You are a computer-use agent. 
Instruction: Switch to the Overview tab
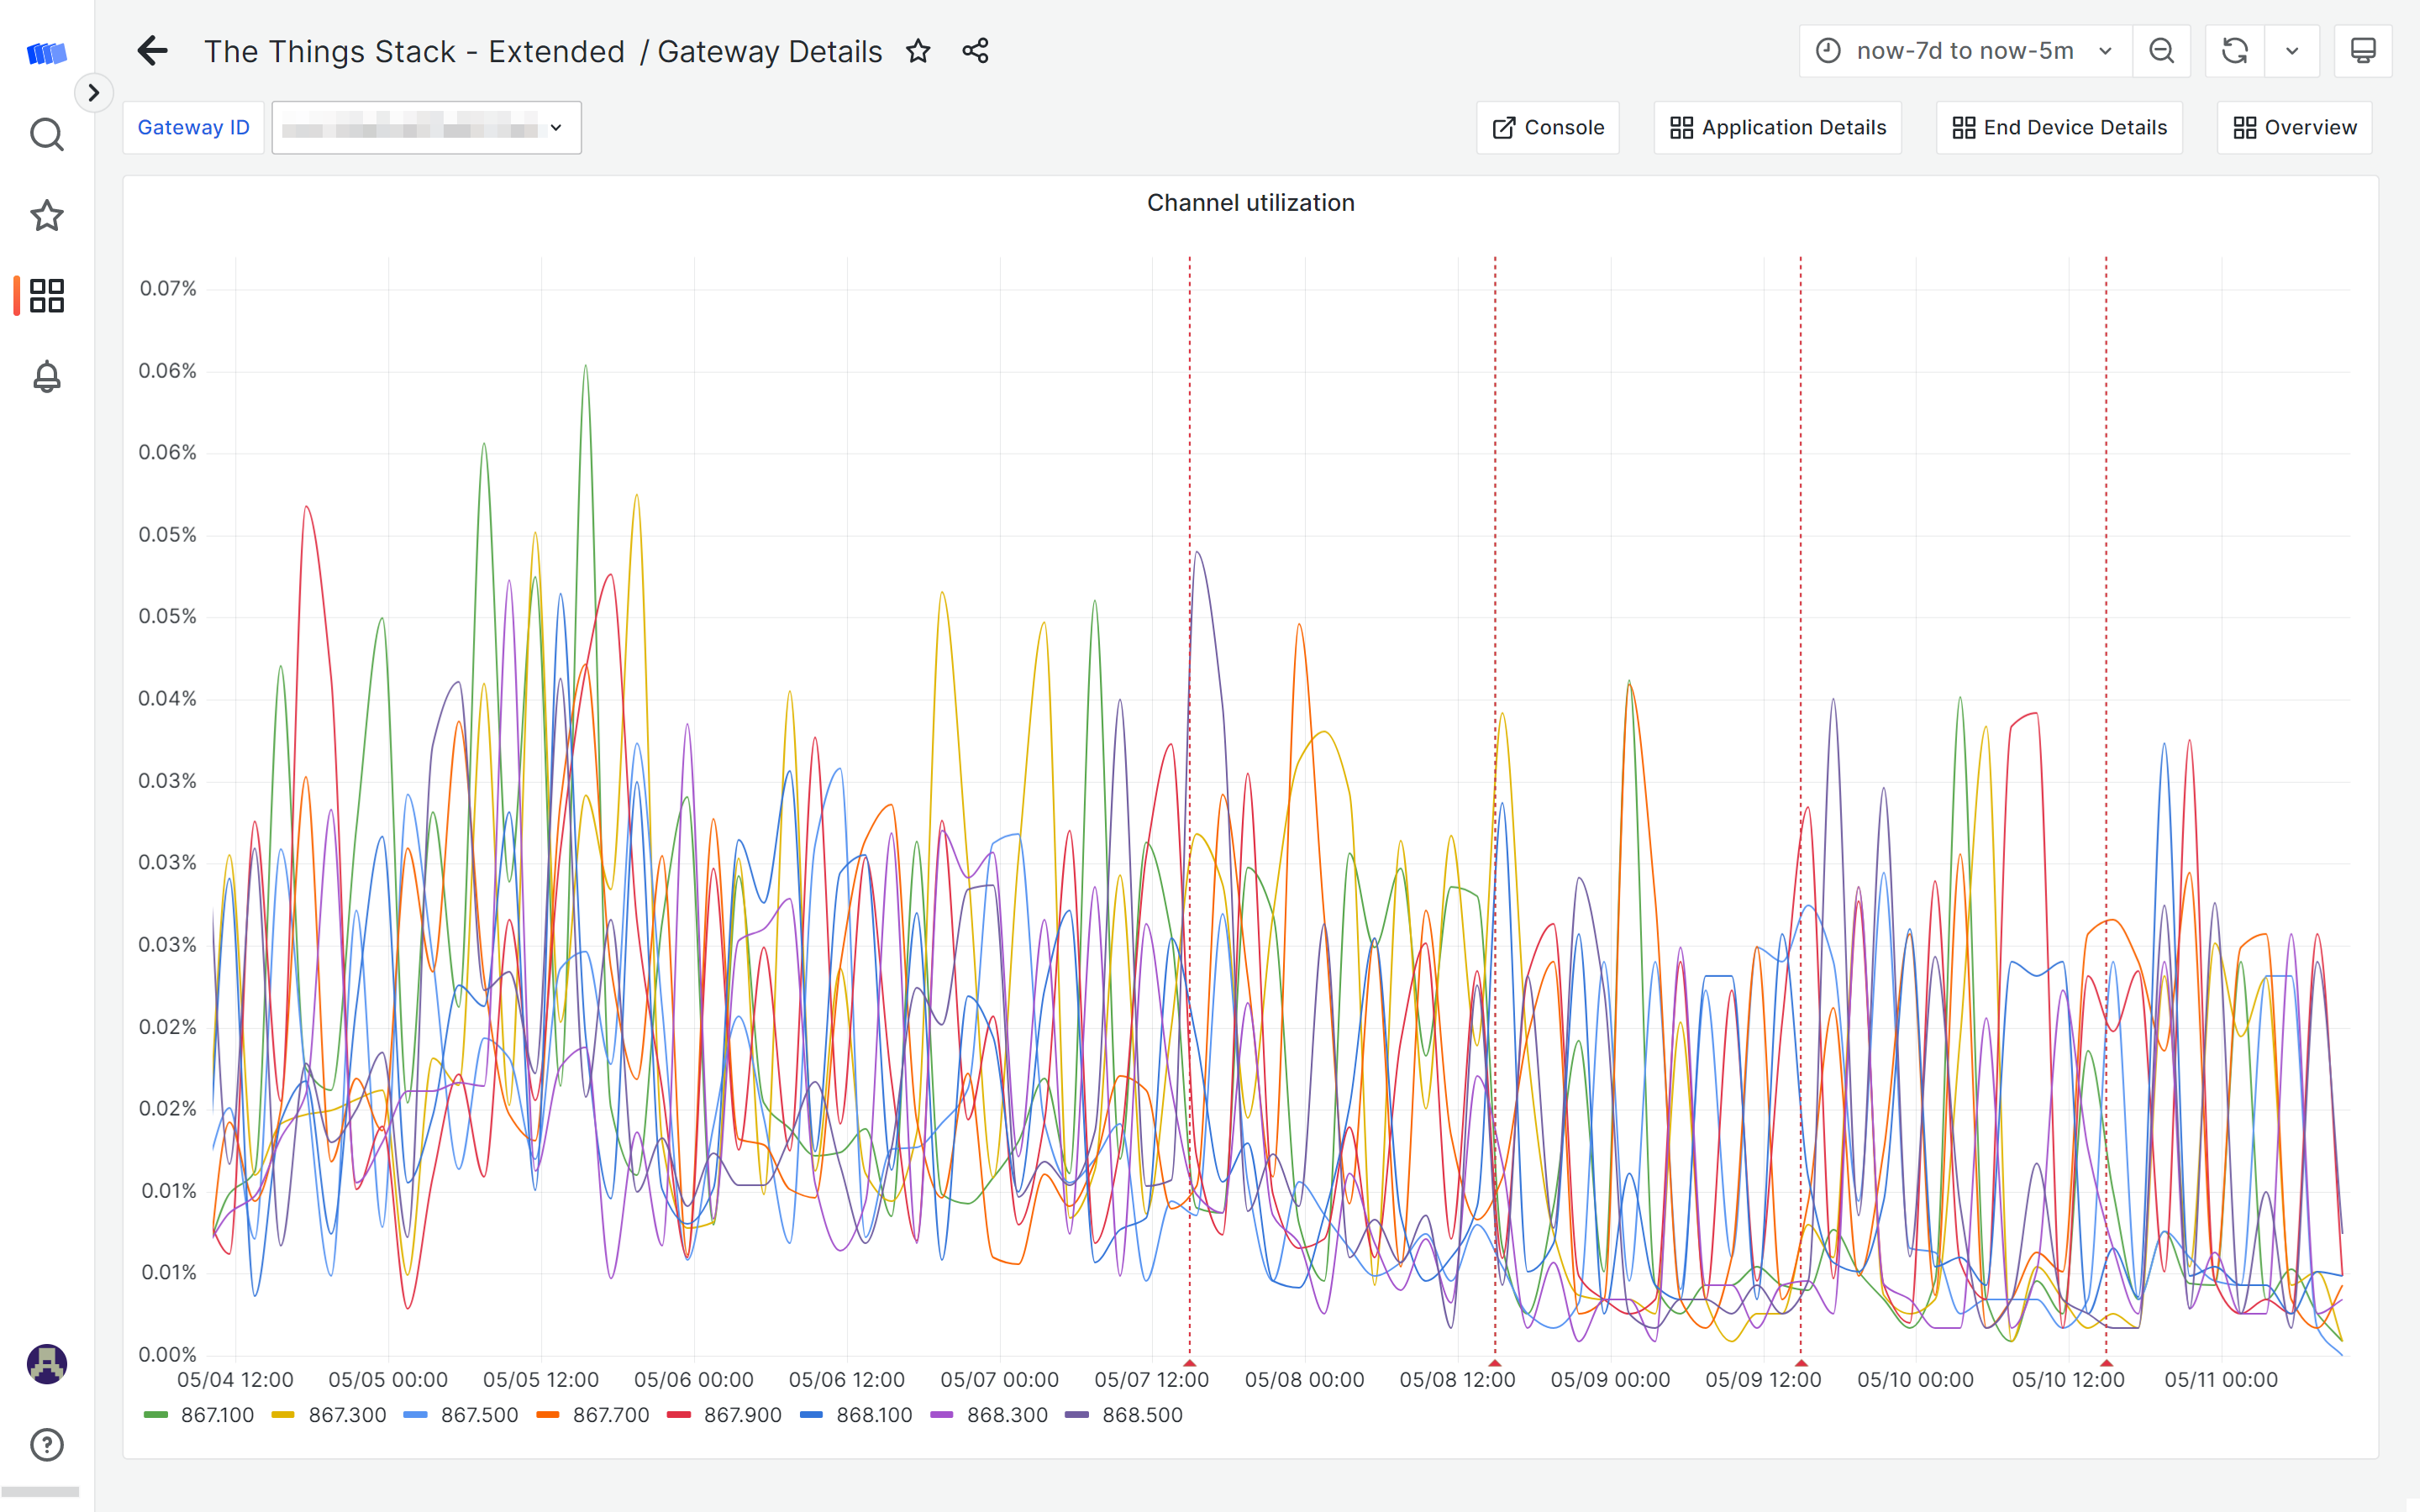(2295, 127)
